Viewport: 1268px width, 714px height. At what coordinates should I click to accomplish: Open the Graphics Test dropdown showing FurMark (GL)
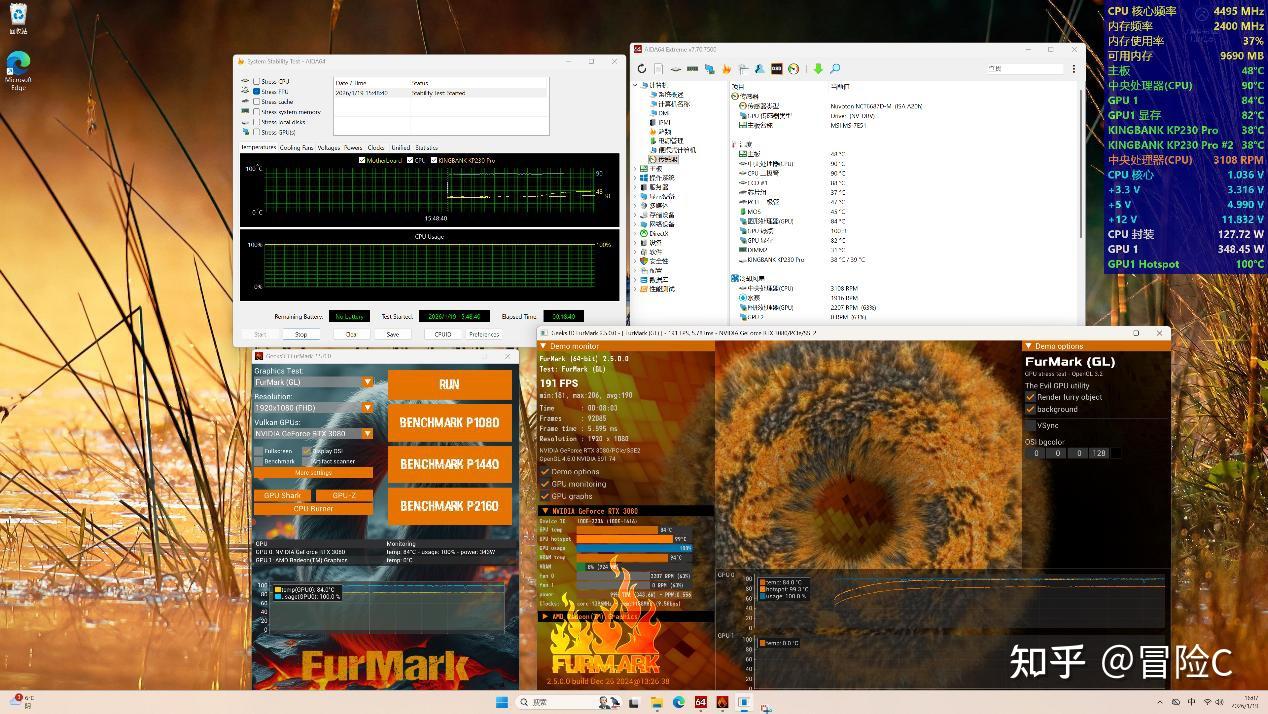coord(314,382)
